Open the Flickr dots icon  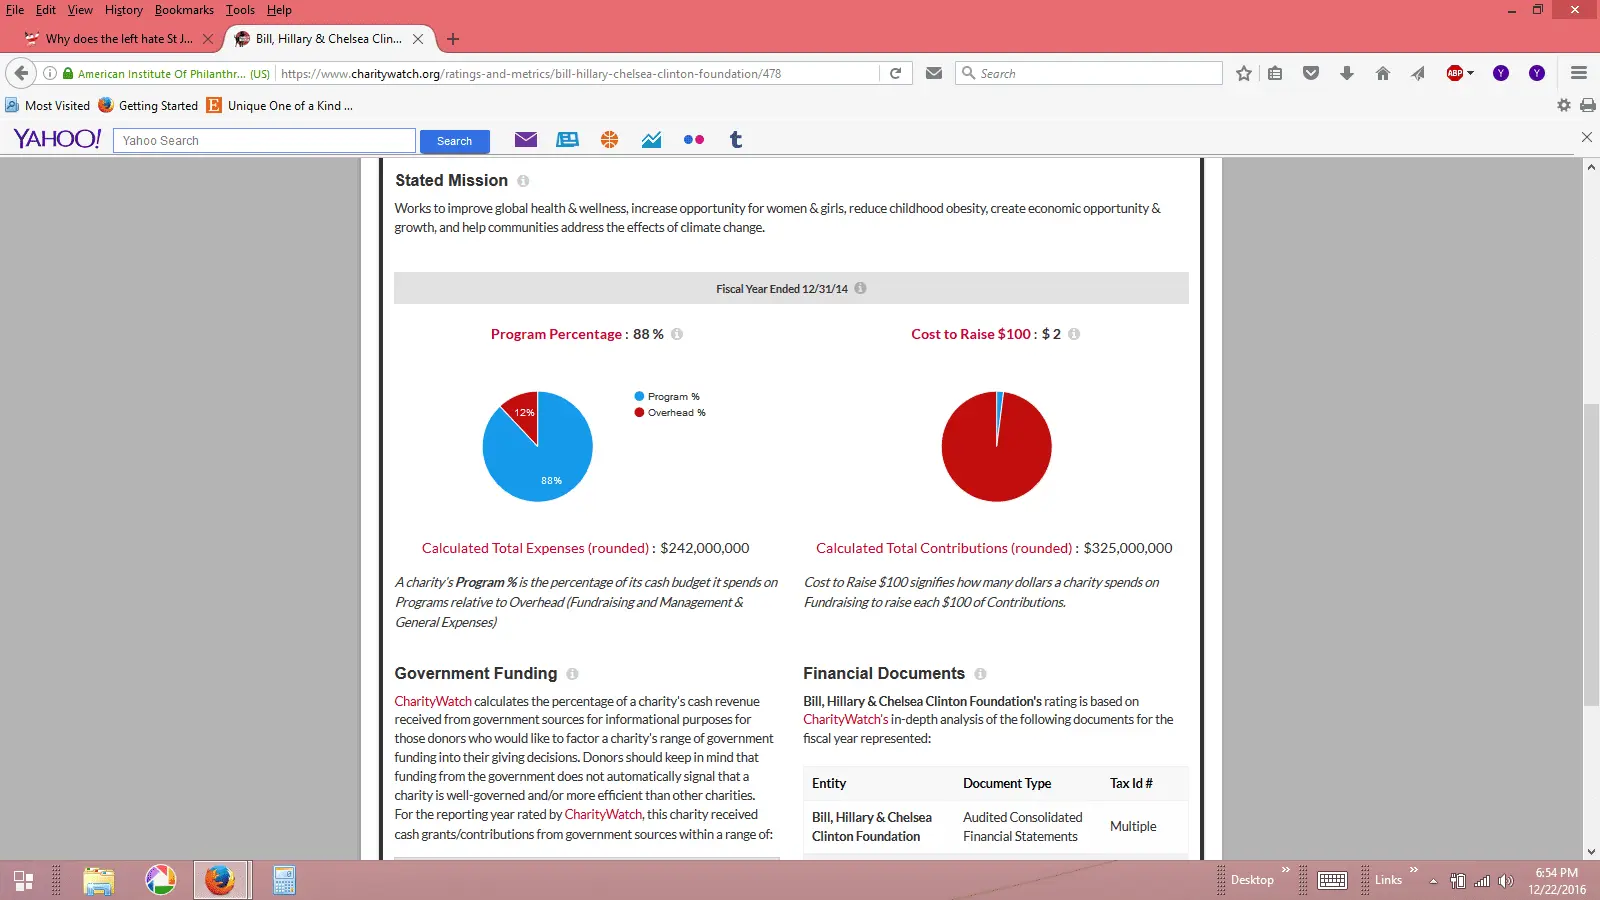pyautogui.click(x=694, y=140)
